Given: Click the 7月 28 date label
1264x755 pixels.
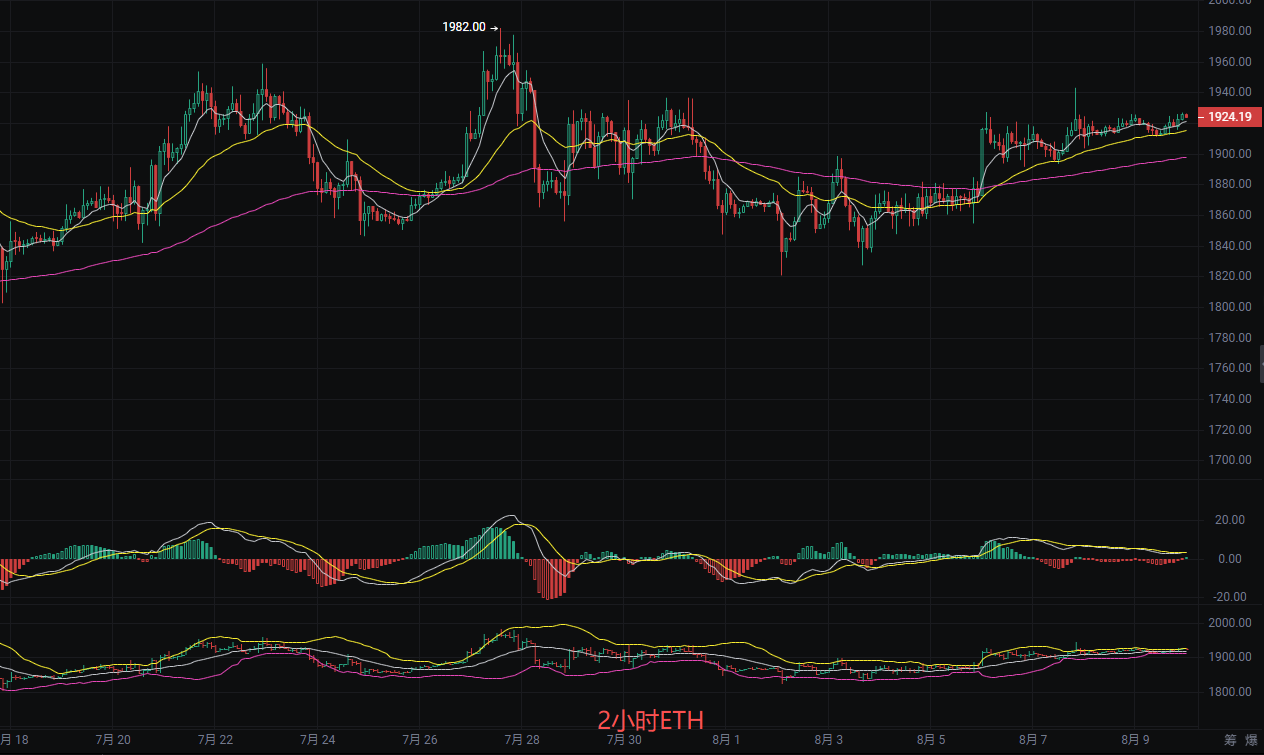Looking at the screenshot, I should (522, 740).
